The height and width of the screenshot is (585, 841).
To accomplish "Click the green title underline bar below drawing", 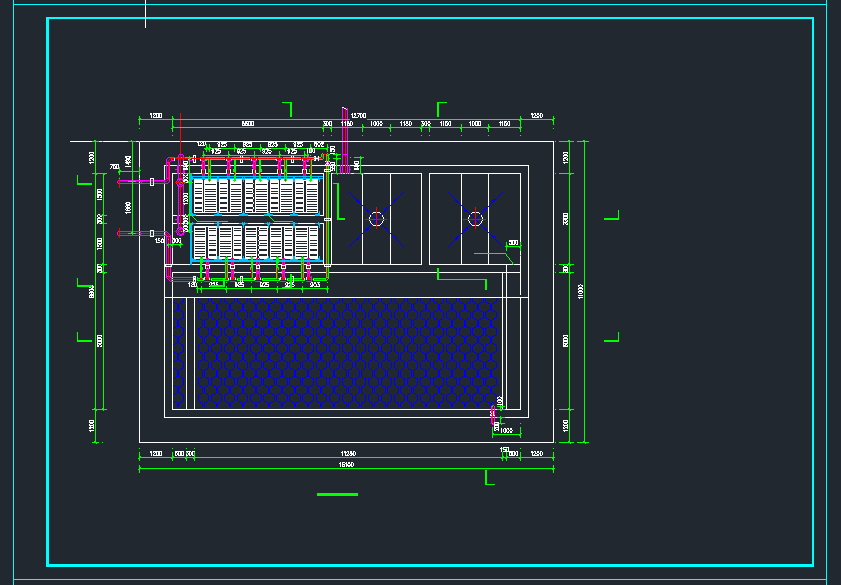I will pyautogui.click(x=337, y=494).
